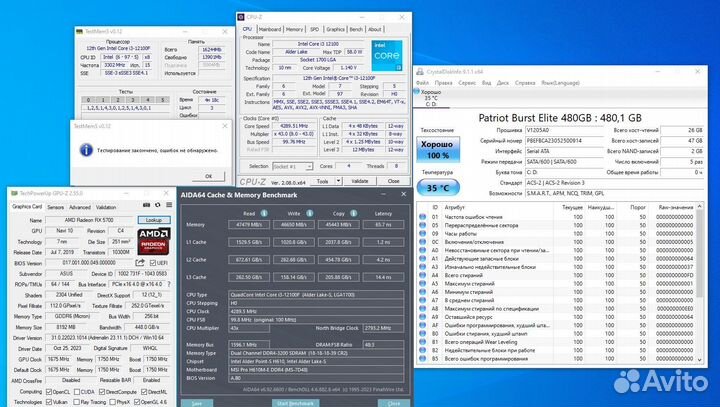Click the Name field showing AMD Radeon RX 5700
This screenshot has width=720, height=407.
pyautogui.click(x=89, y=220)
